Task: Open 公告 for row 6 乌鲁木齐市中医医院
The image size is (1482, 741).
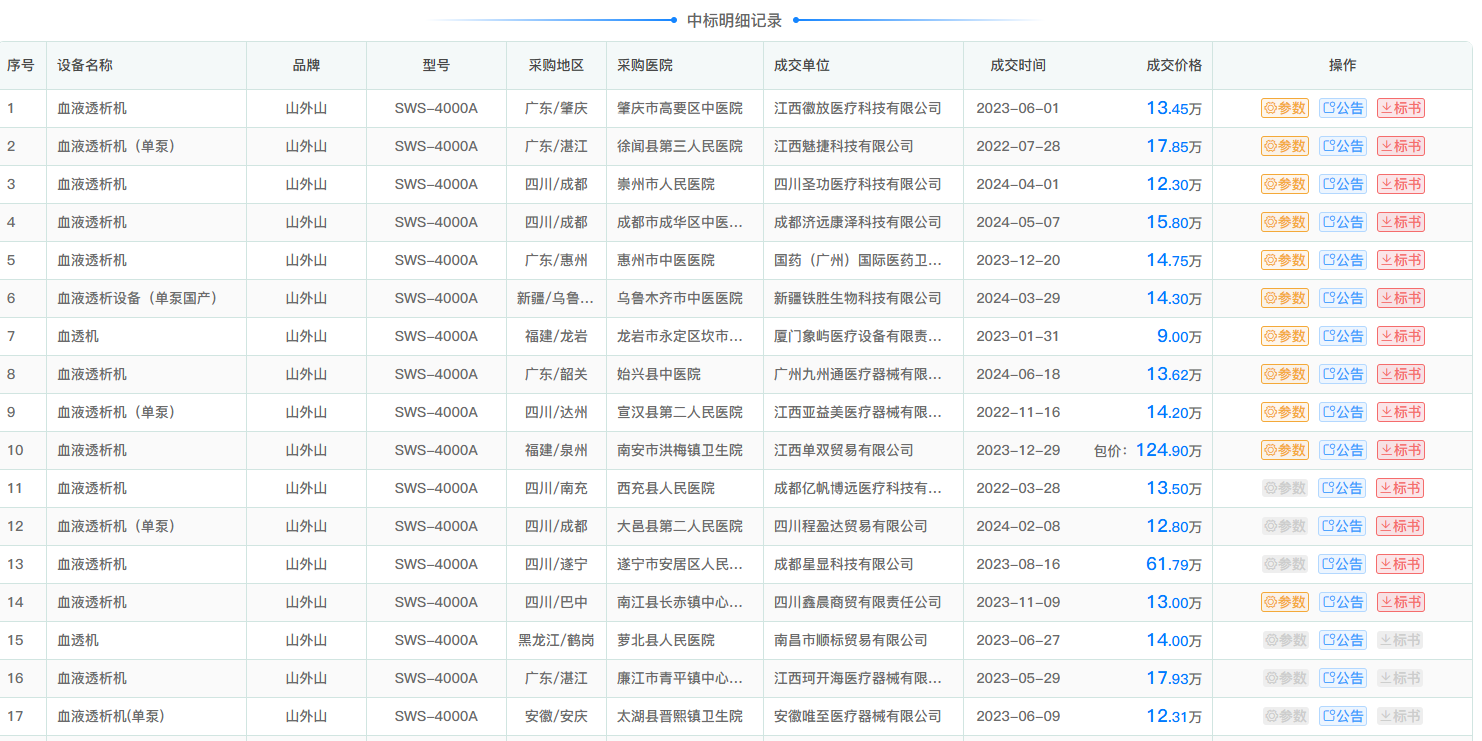Action: pos(1343,298)
